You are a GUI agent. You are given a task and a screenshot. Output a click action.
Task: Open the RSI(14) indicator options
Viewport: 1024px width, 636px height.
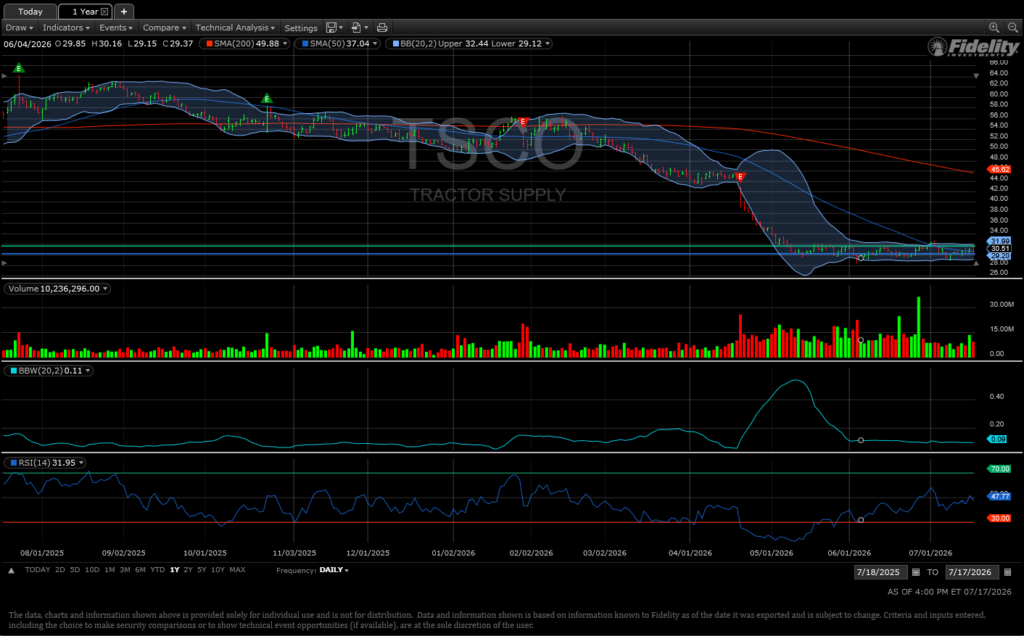(x=81, y=463)
